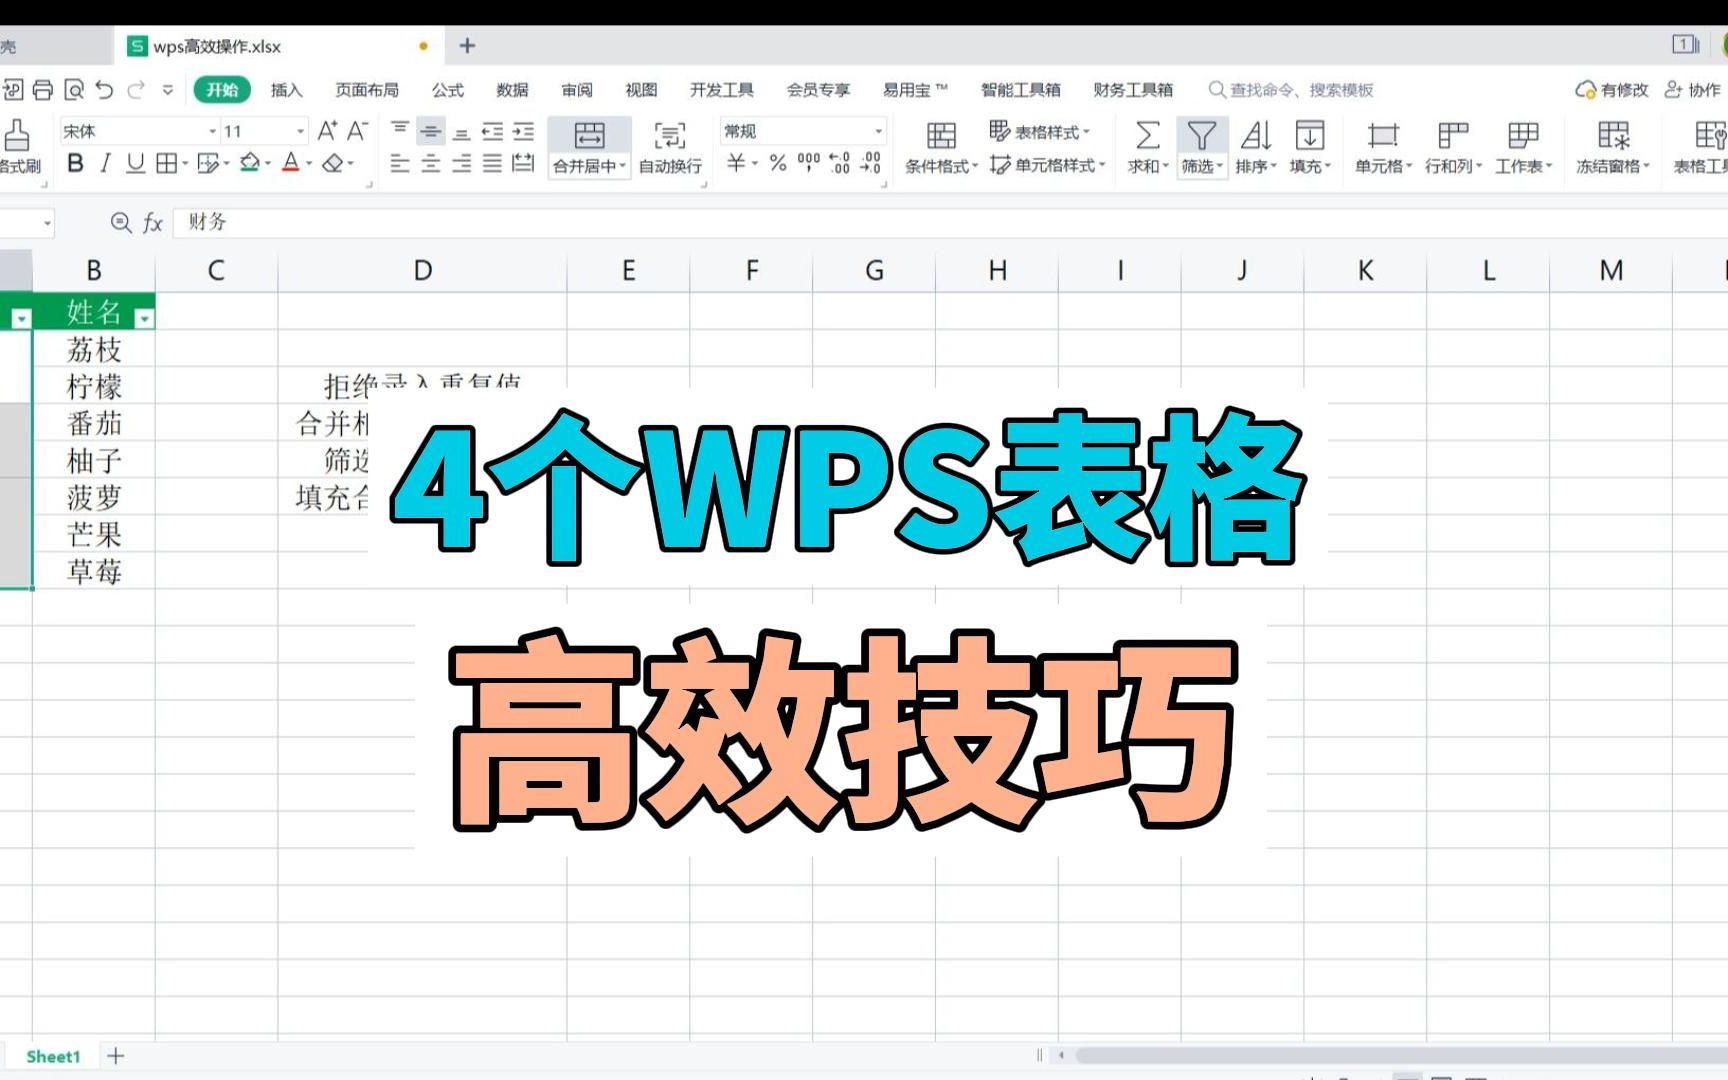The image size is (1728, 1080).
Task: Switch to the 数据 ribbon tab
Action: pyautogui.click(x=512, y=90)
